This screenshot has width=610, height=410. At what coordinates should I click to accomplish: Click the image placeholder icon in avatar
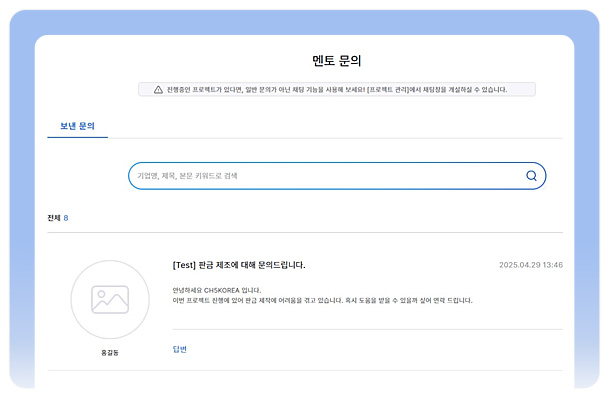click(110, 298)
